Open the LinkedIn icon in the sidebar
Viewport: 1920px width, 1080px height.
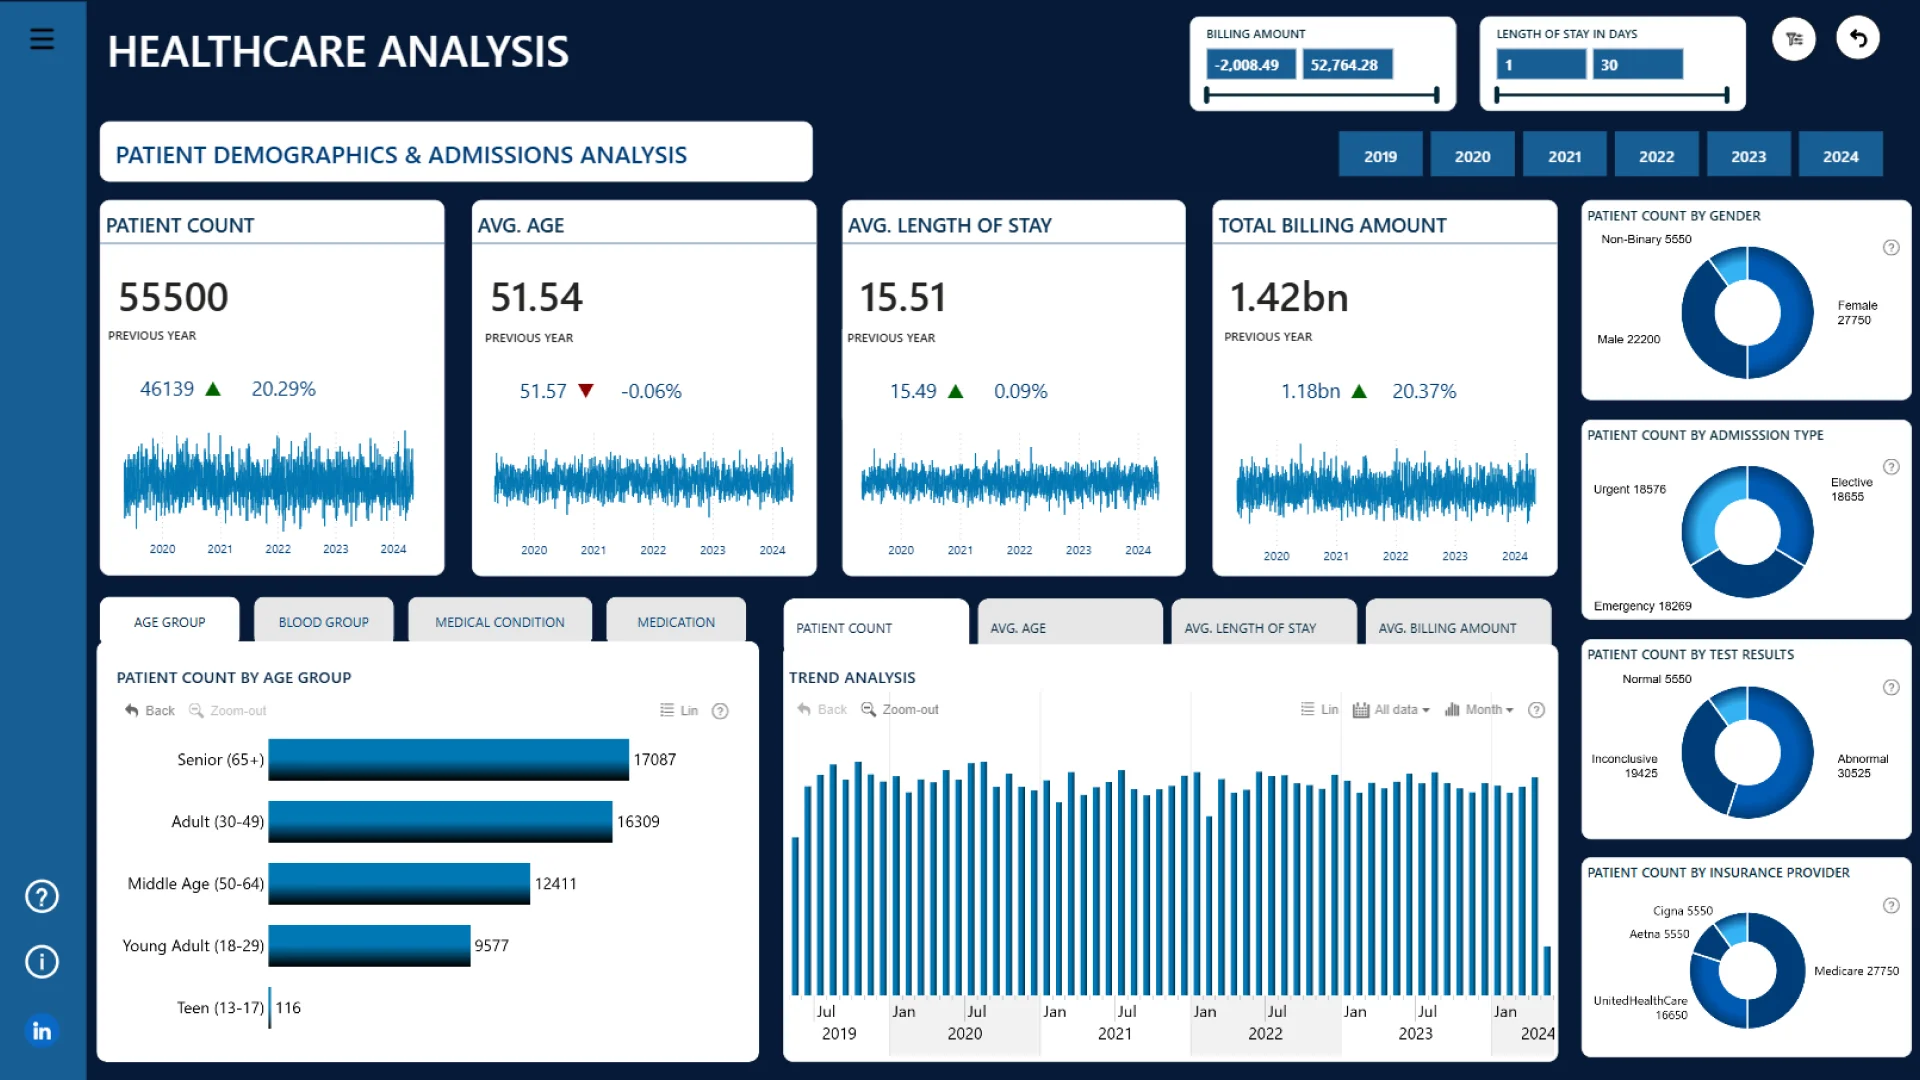click(x=42, y=1030)
